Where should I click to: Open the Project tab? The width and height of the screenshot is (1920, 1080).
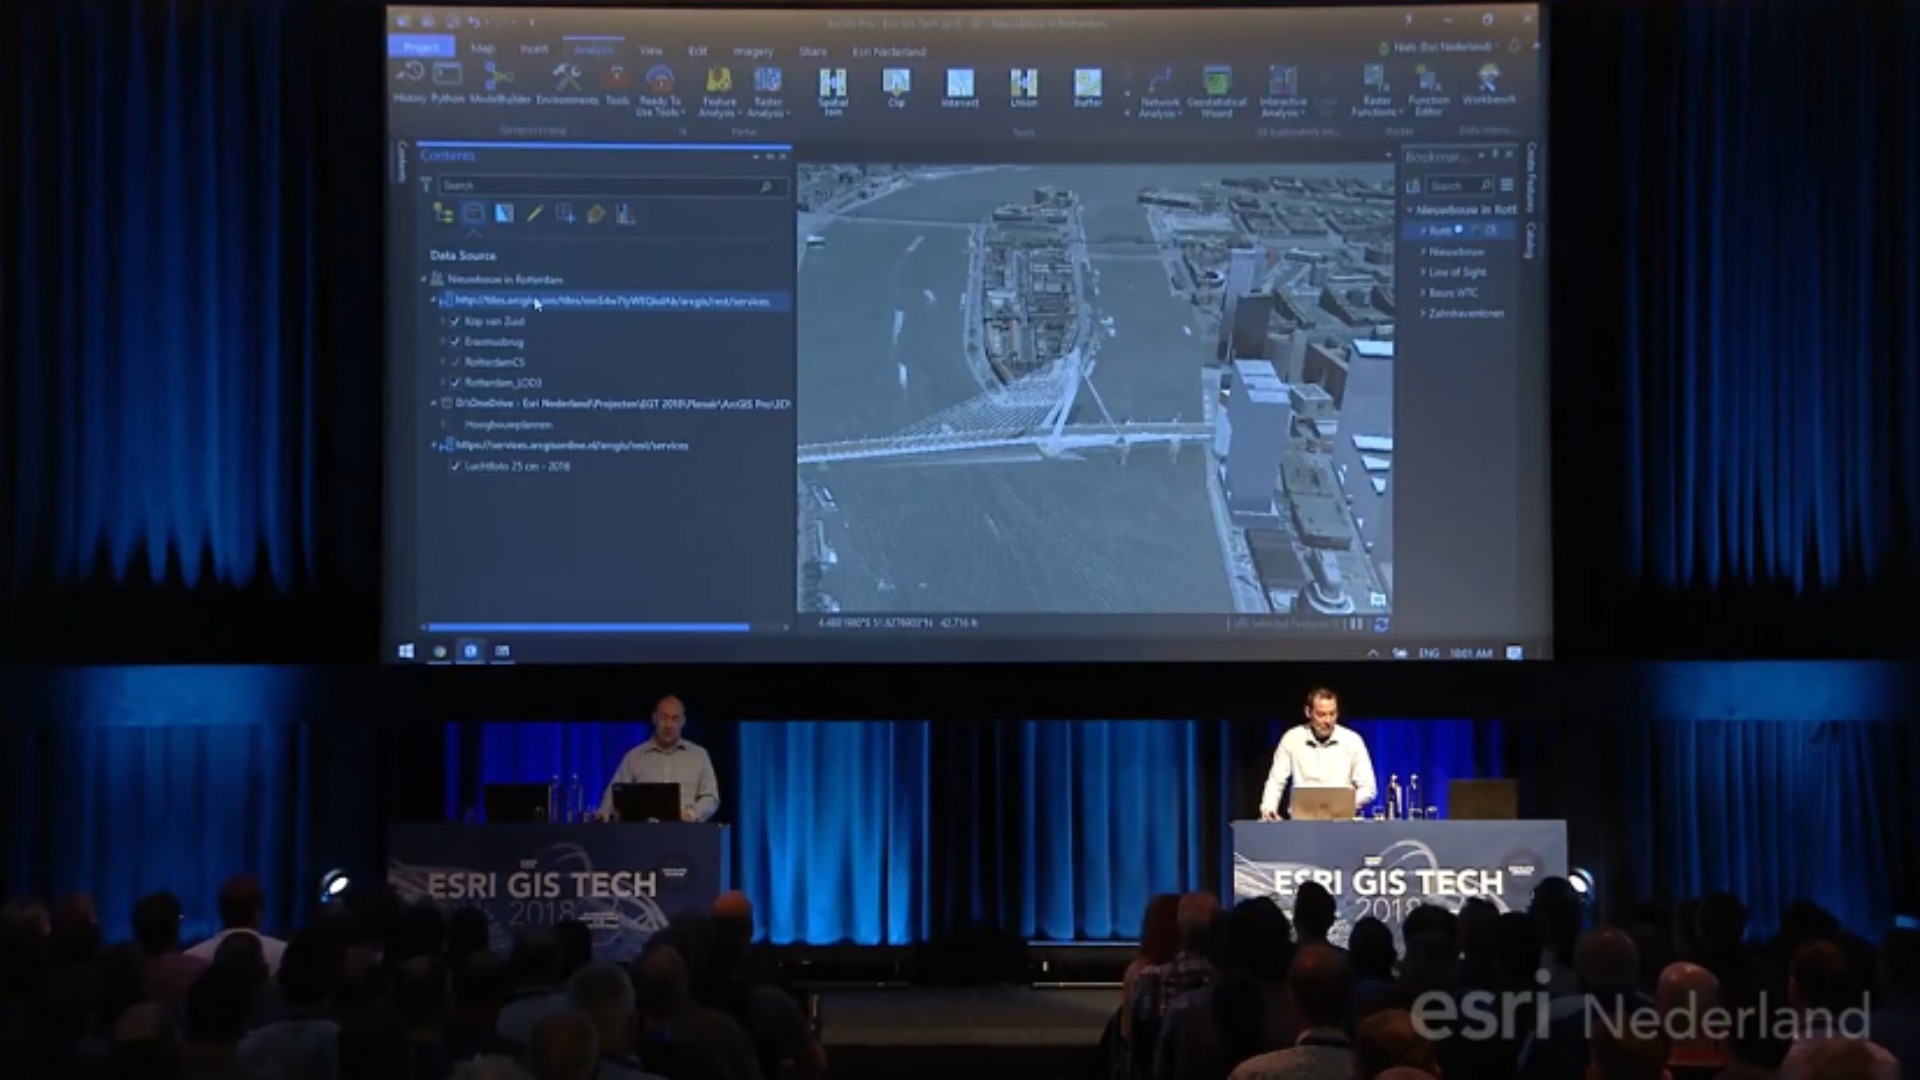click(421, 47)
